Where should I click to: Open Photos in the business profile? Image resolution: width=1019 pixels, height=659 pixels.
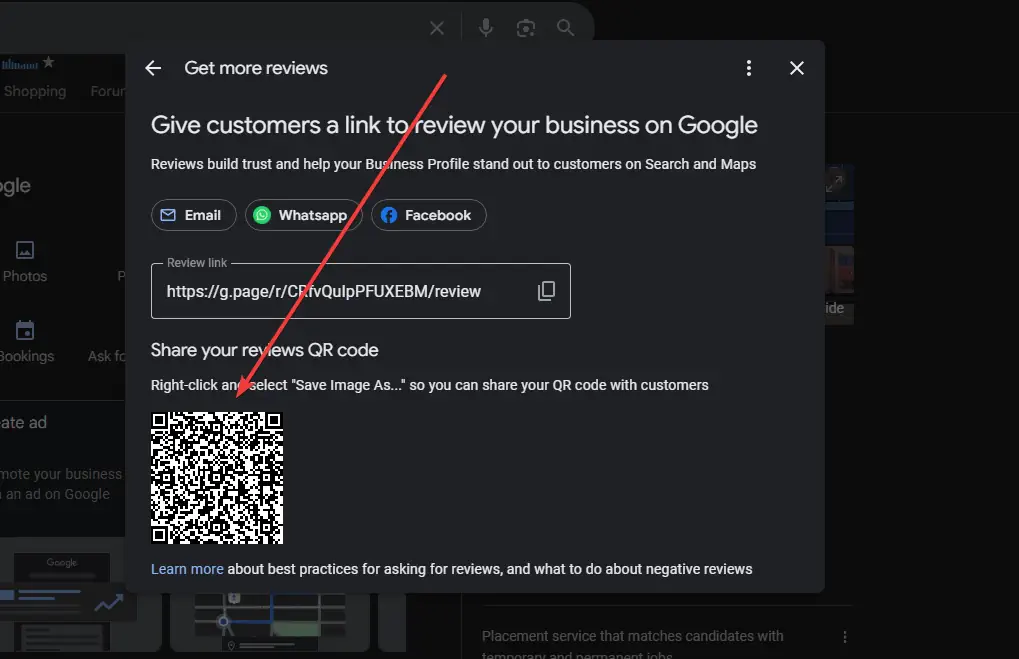pyautogui.click(x=25, y=262)
